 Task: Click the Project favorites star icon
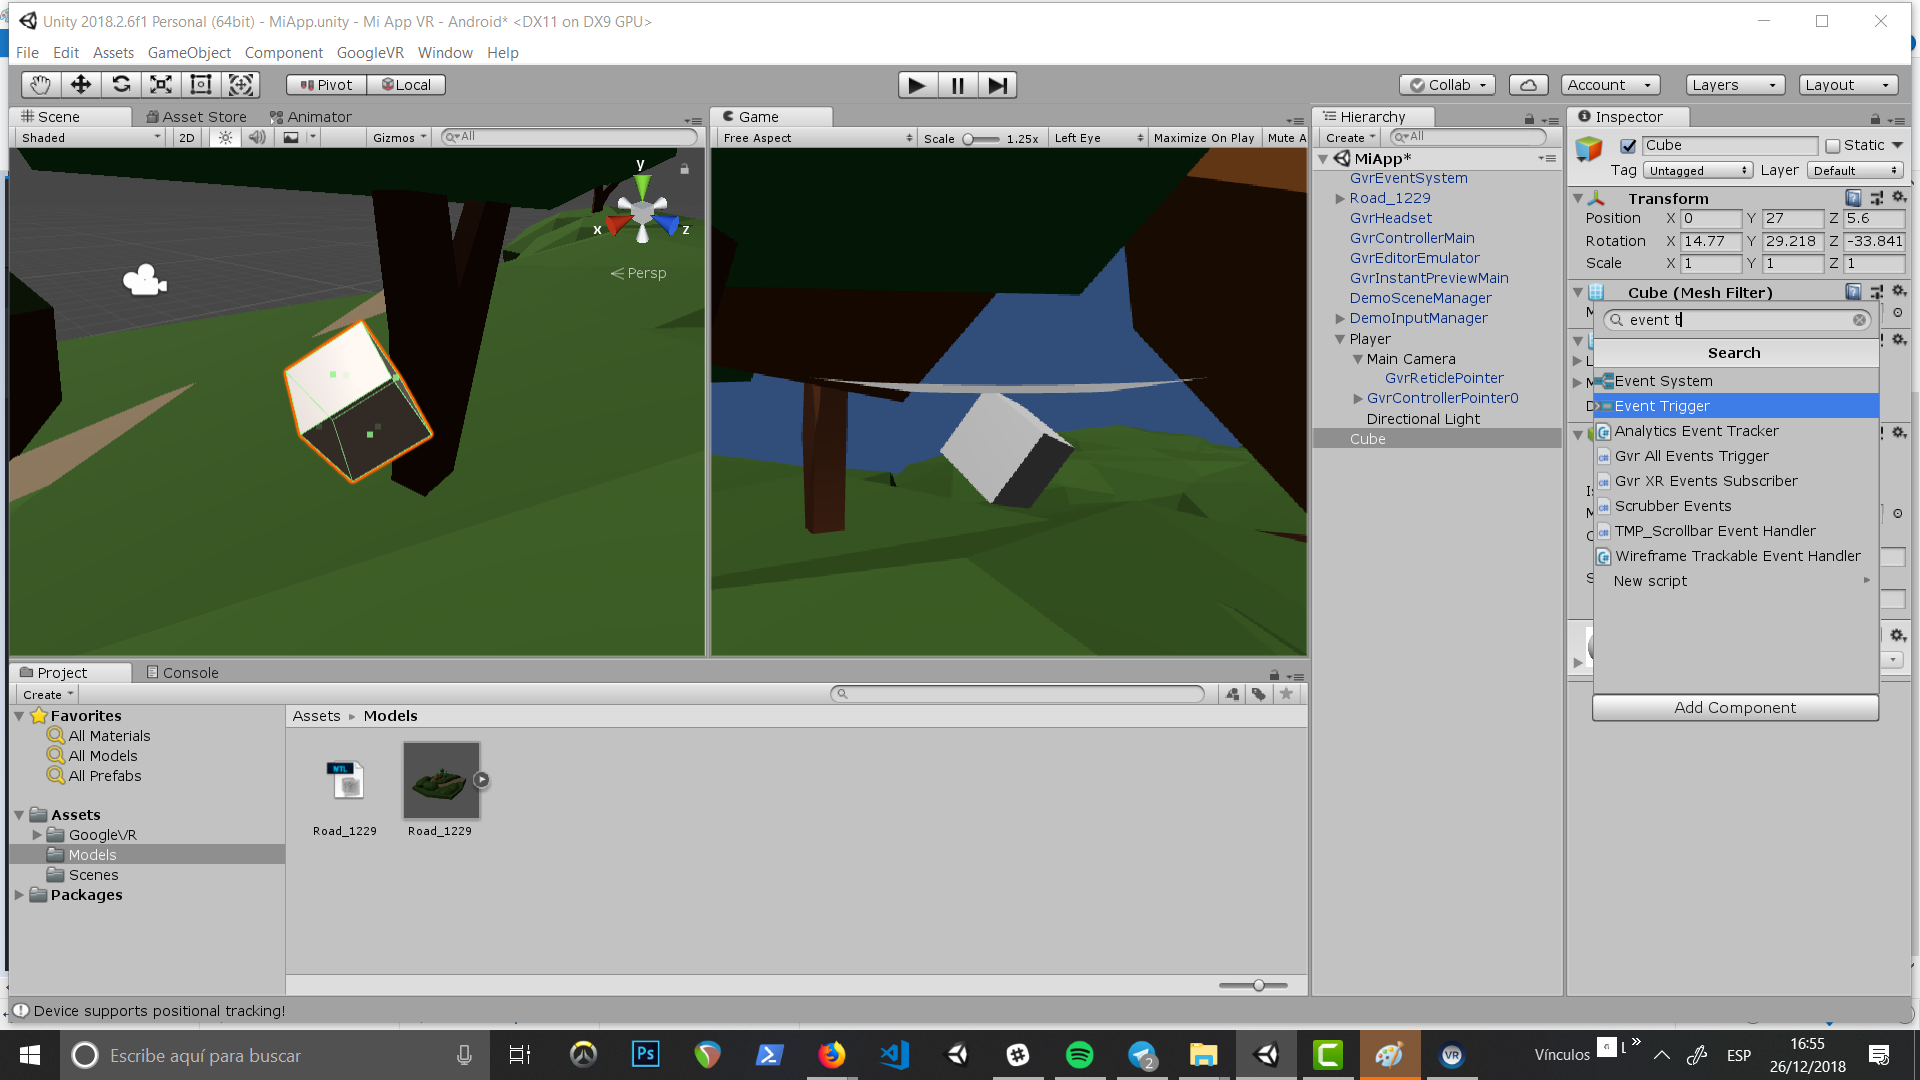(x=1287, y=694)
